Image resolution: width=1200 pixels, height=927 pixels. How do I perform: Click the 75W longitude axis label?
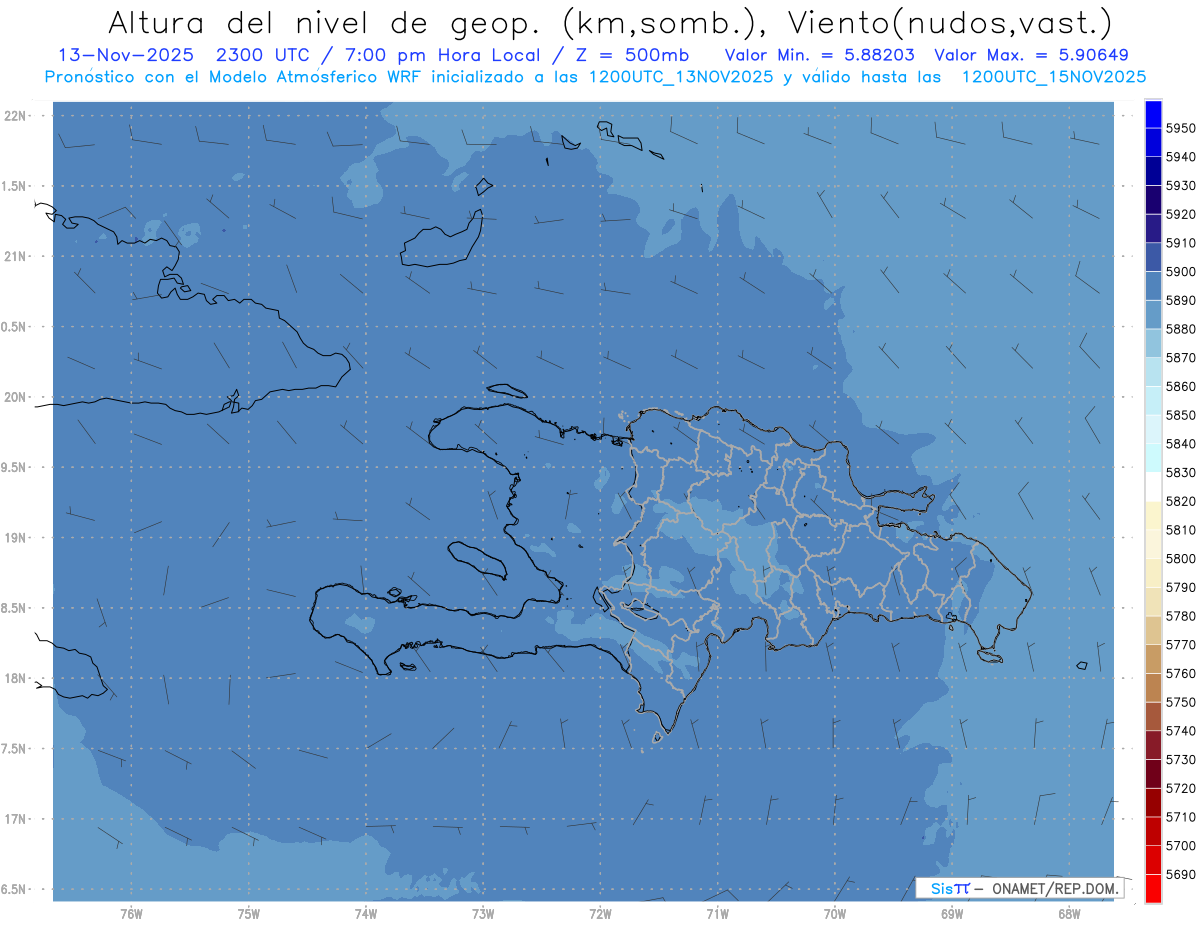point(249,913)
